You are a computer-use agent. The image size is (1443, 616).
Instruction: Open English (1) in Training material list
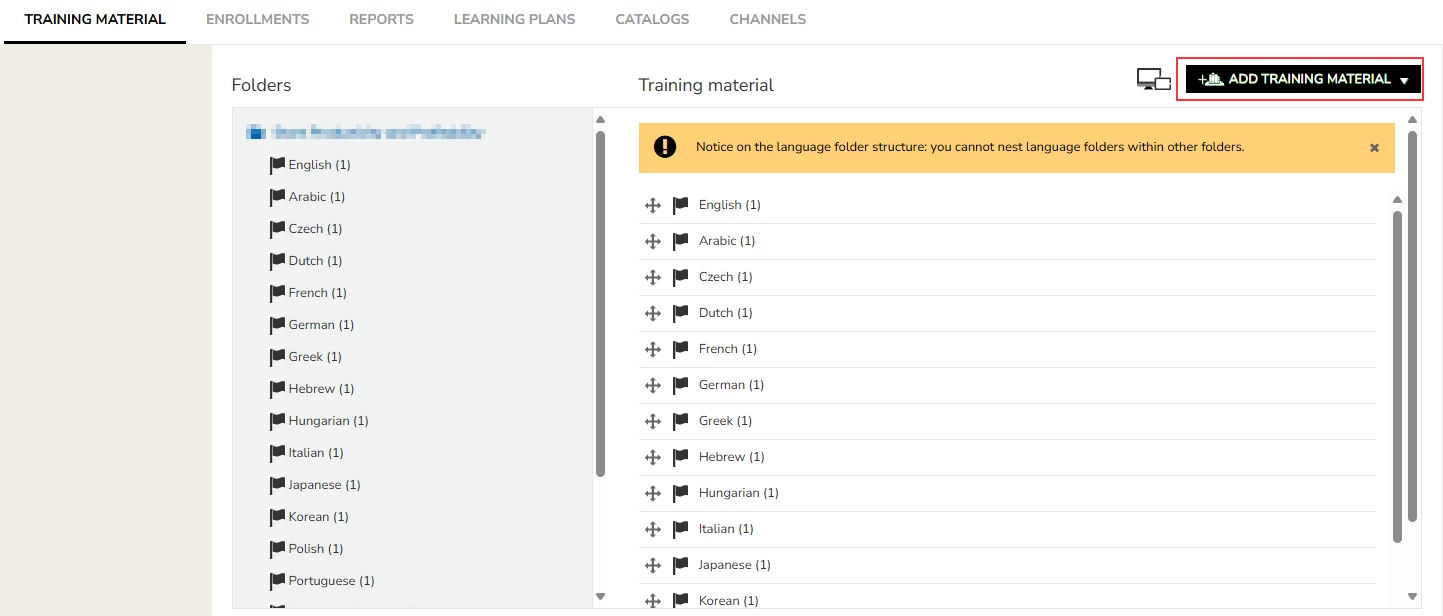click(730, 205)
